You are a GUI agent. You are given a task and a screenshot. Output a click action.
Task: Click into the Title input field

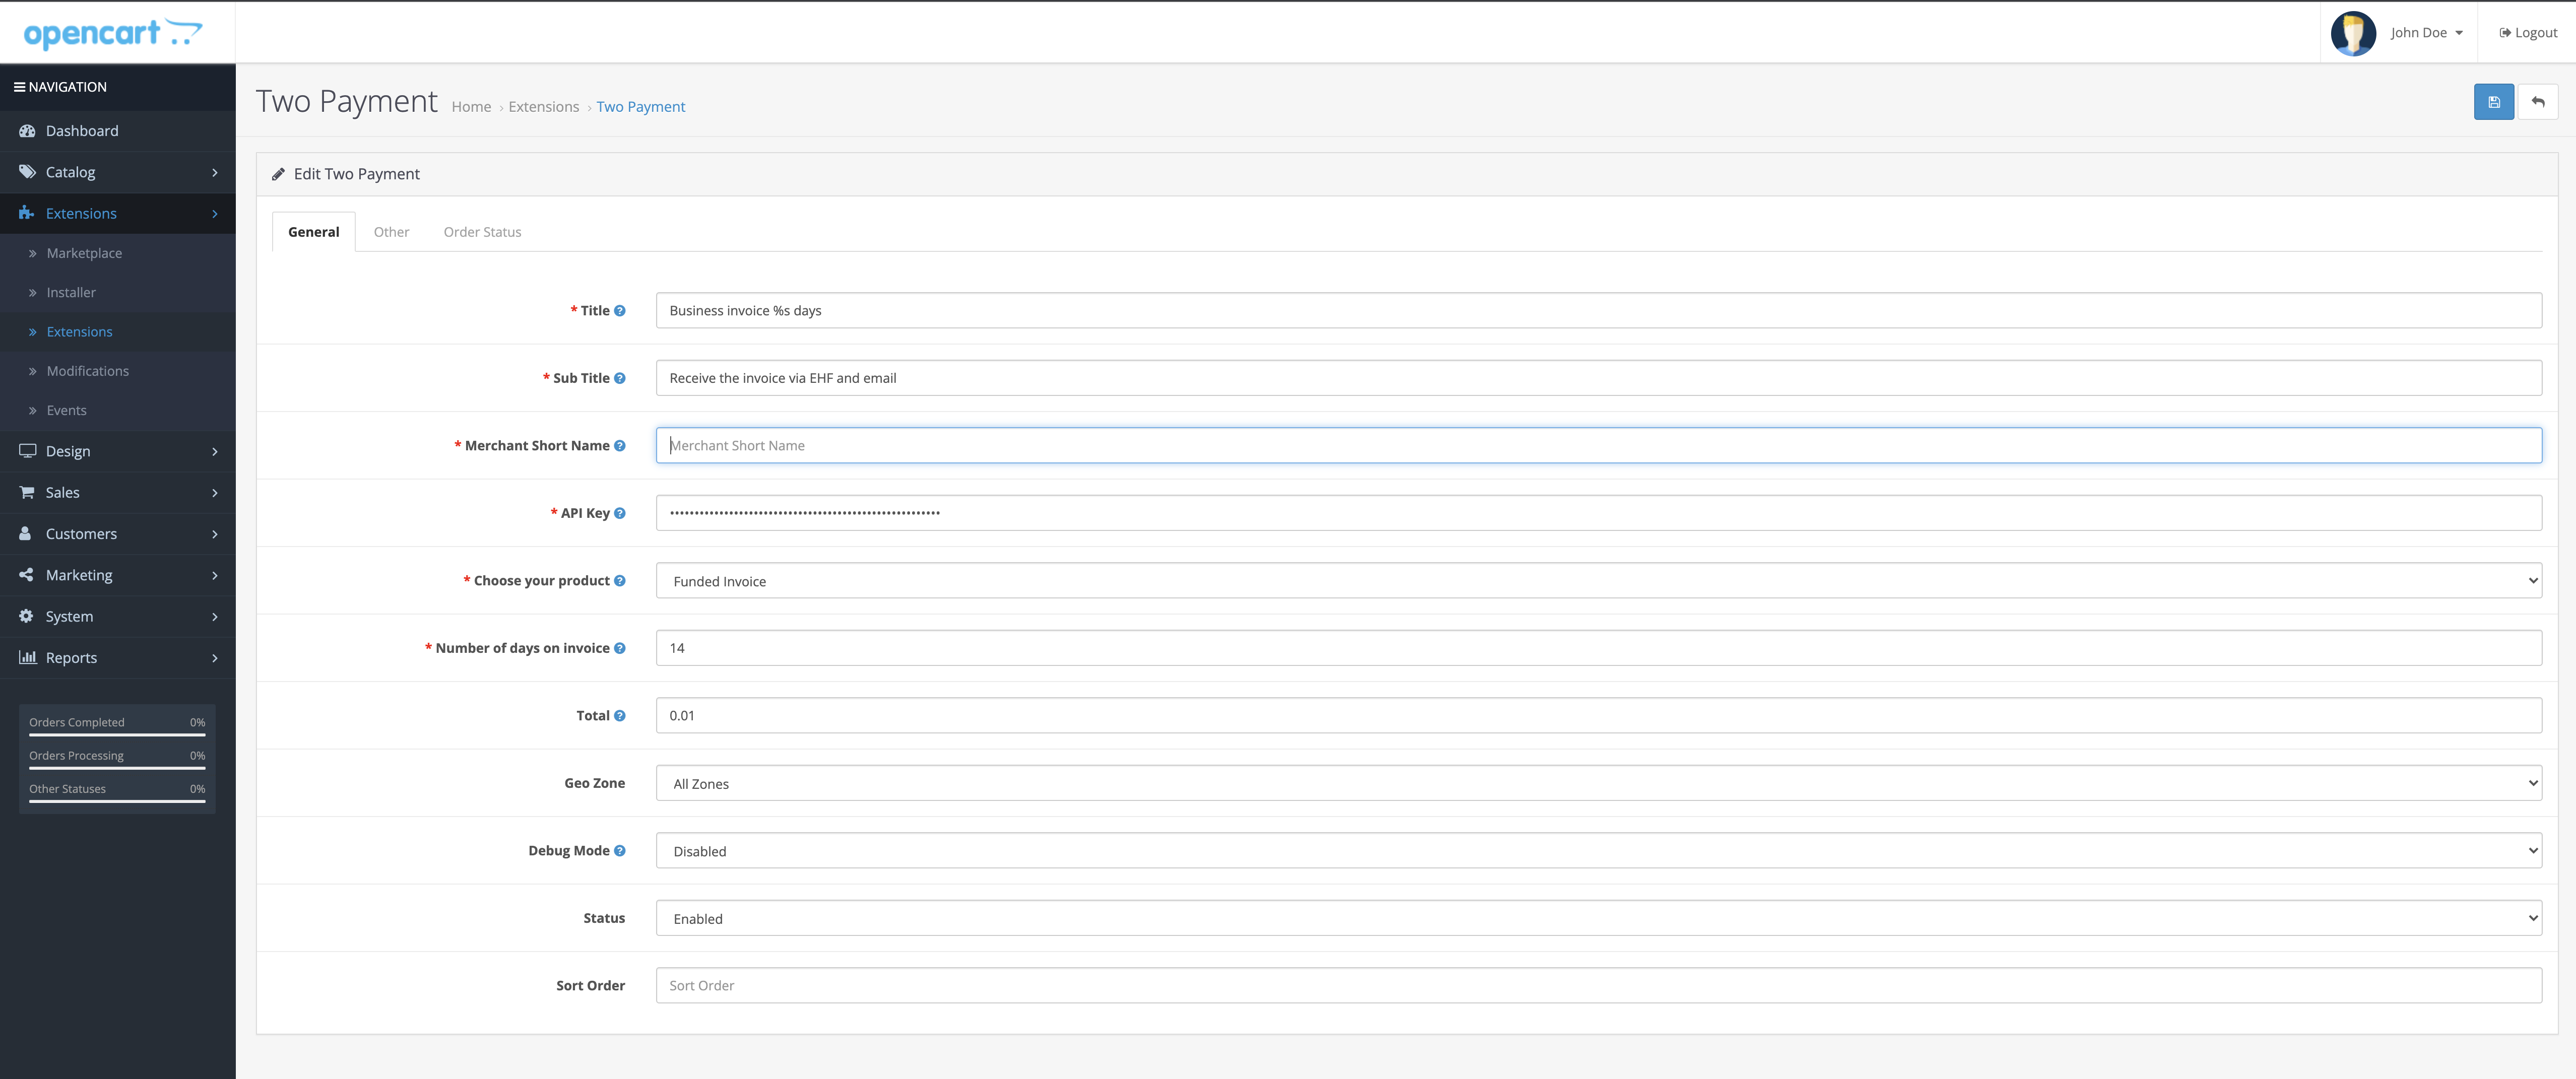(1598, 311)
